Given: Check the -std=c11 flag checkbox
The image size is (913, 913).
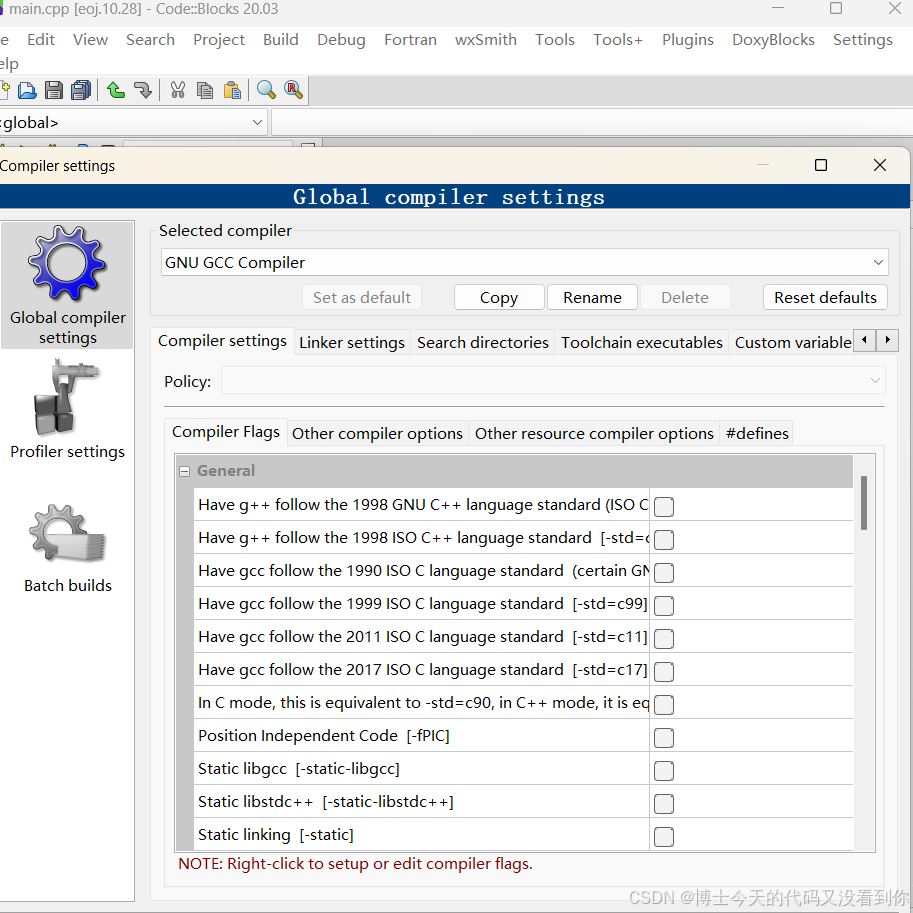Looking at the screenshot, I should (x=664, y=639).
